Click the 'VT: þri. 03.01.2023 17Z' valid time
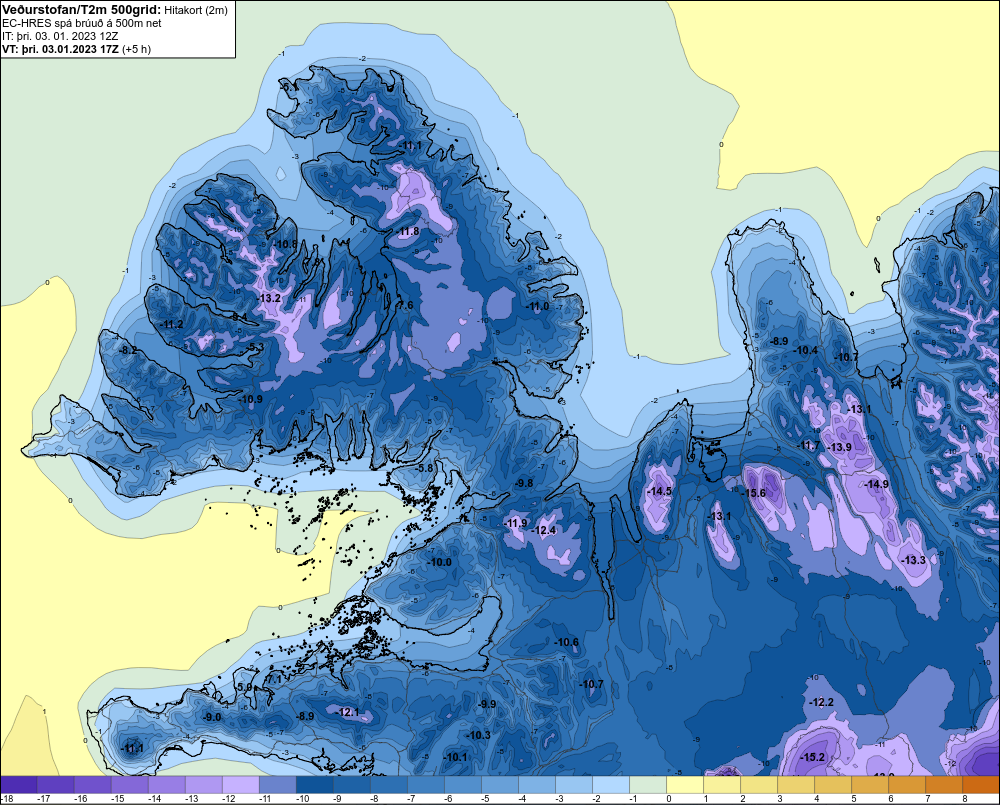 pyautogui.click(x=60, y=49)
